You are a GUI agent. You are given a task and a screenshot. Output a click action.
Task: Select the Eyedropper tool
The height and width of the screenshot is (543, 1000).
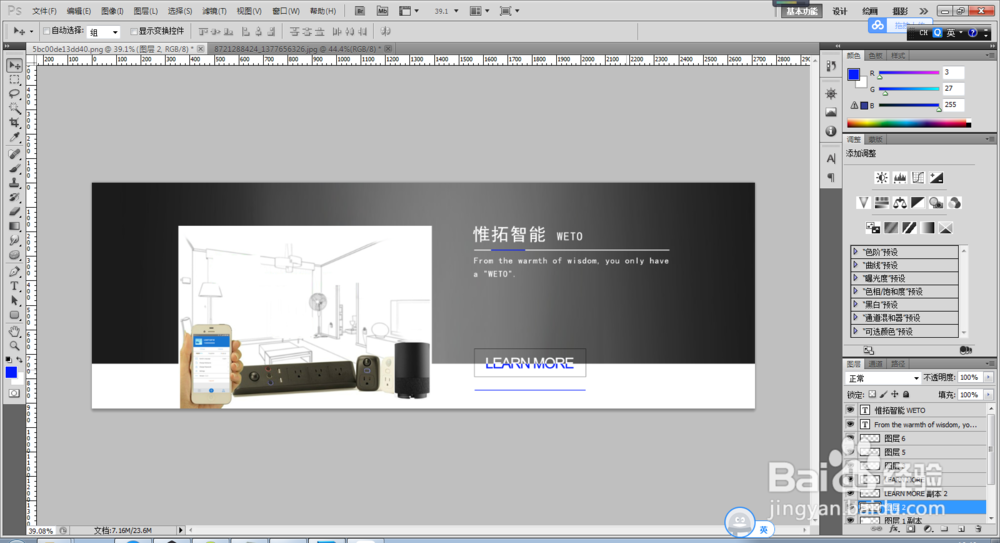tap(14, 137)
